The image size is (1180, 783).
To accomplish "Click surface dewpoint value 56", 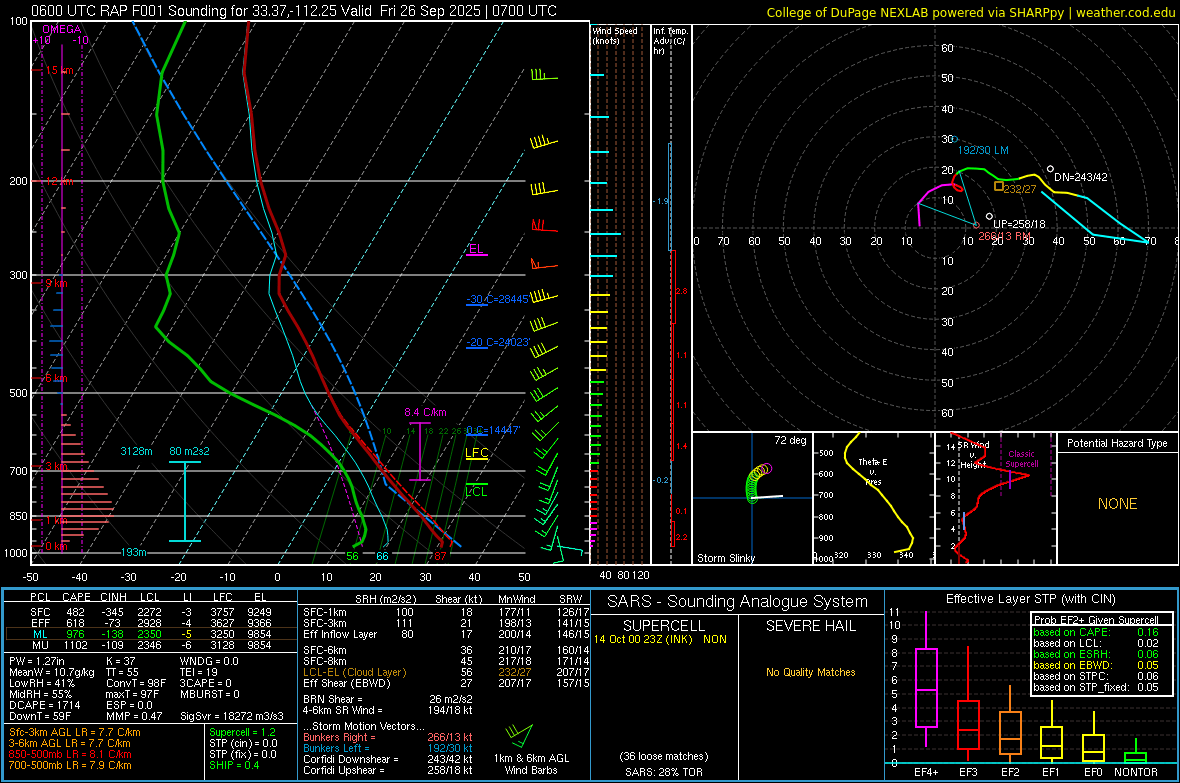I will click(352, 556).
